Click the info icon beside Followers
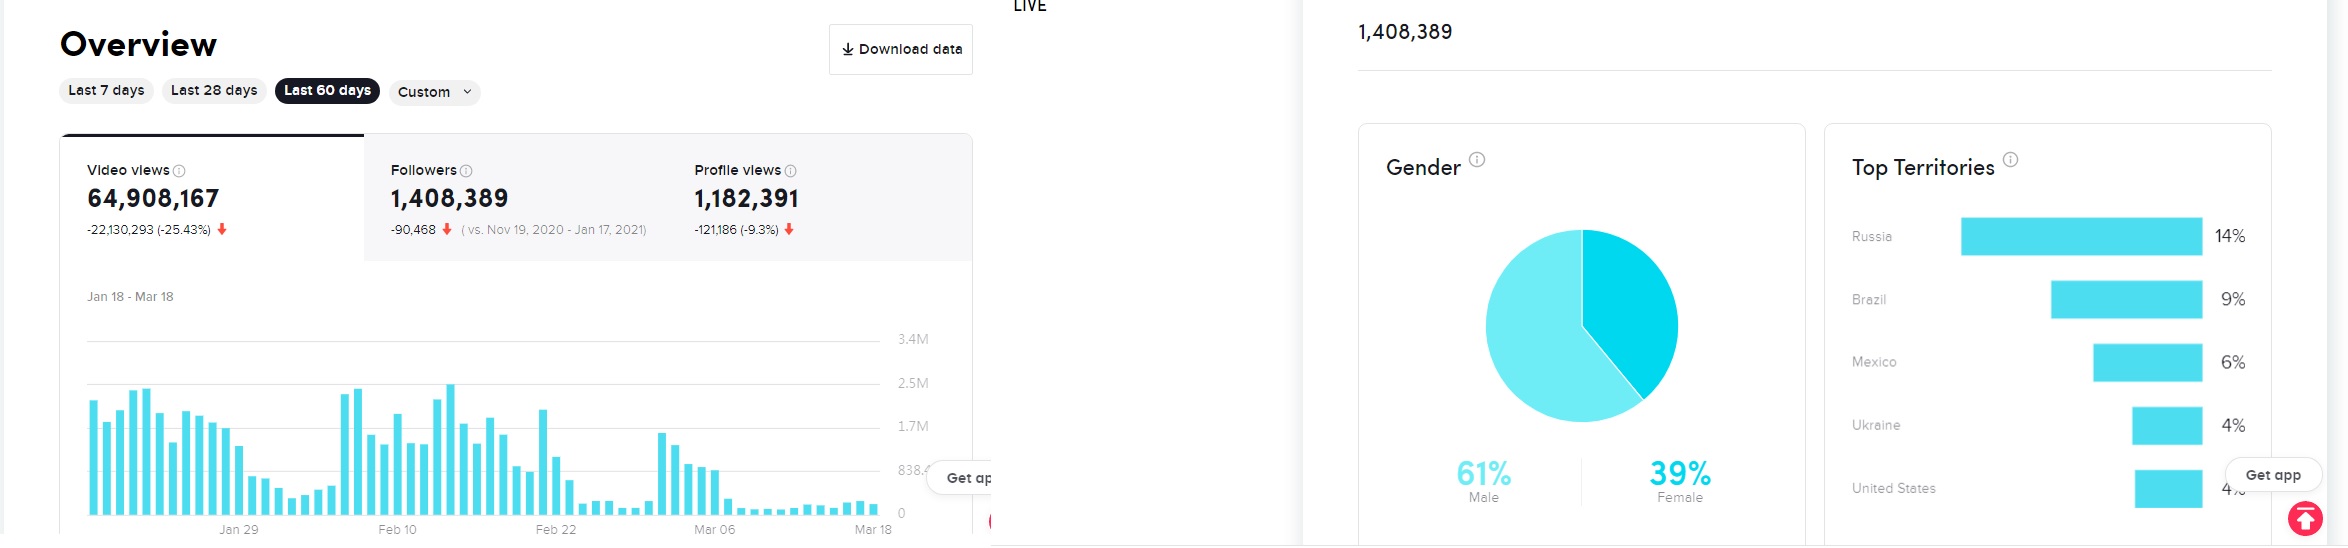Viewport: 2348px width, 548px height. 466,171
